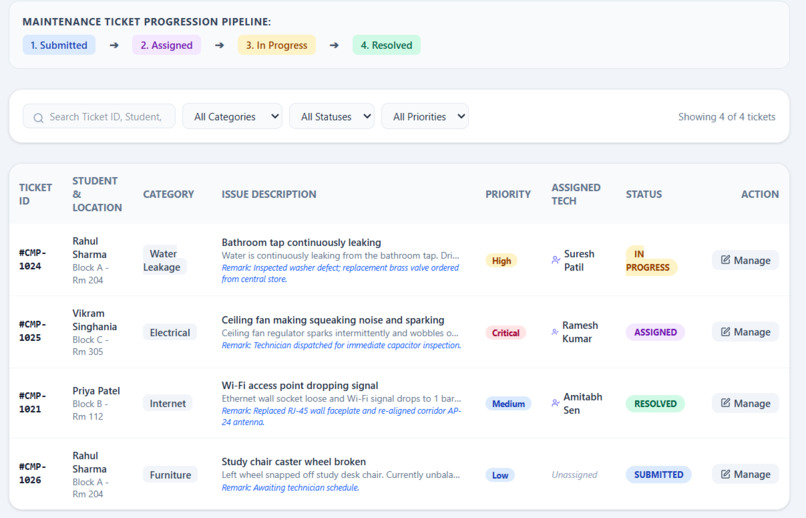
Task: Click the RESOLVED status badge
Action: point(655,403)
